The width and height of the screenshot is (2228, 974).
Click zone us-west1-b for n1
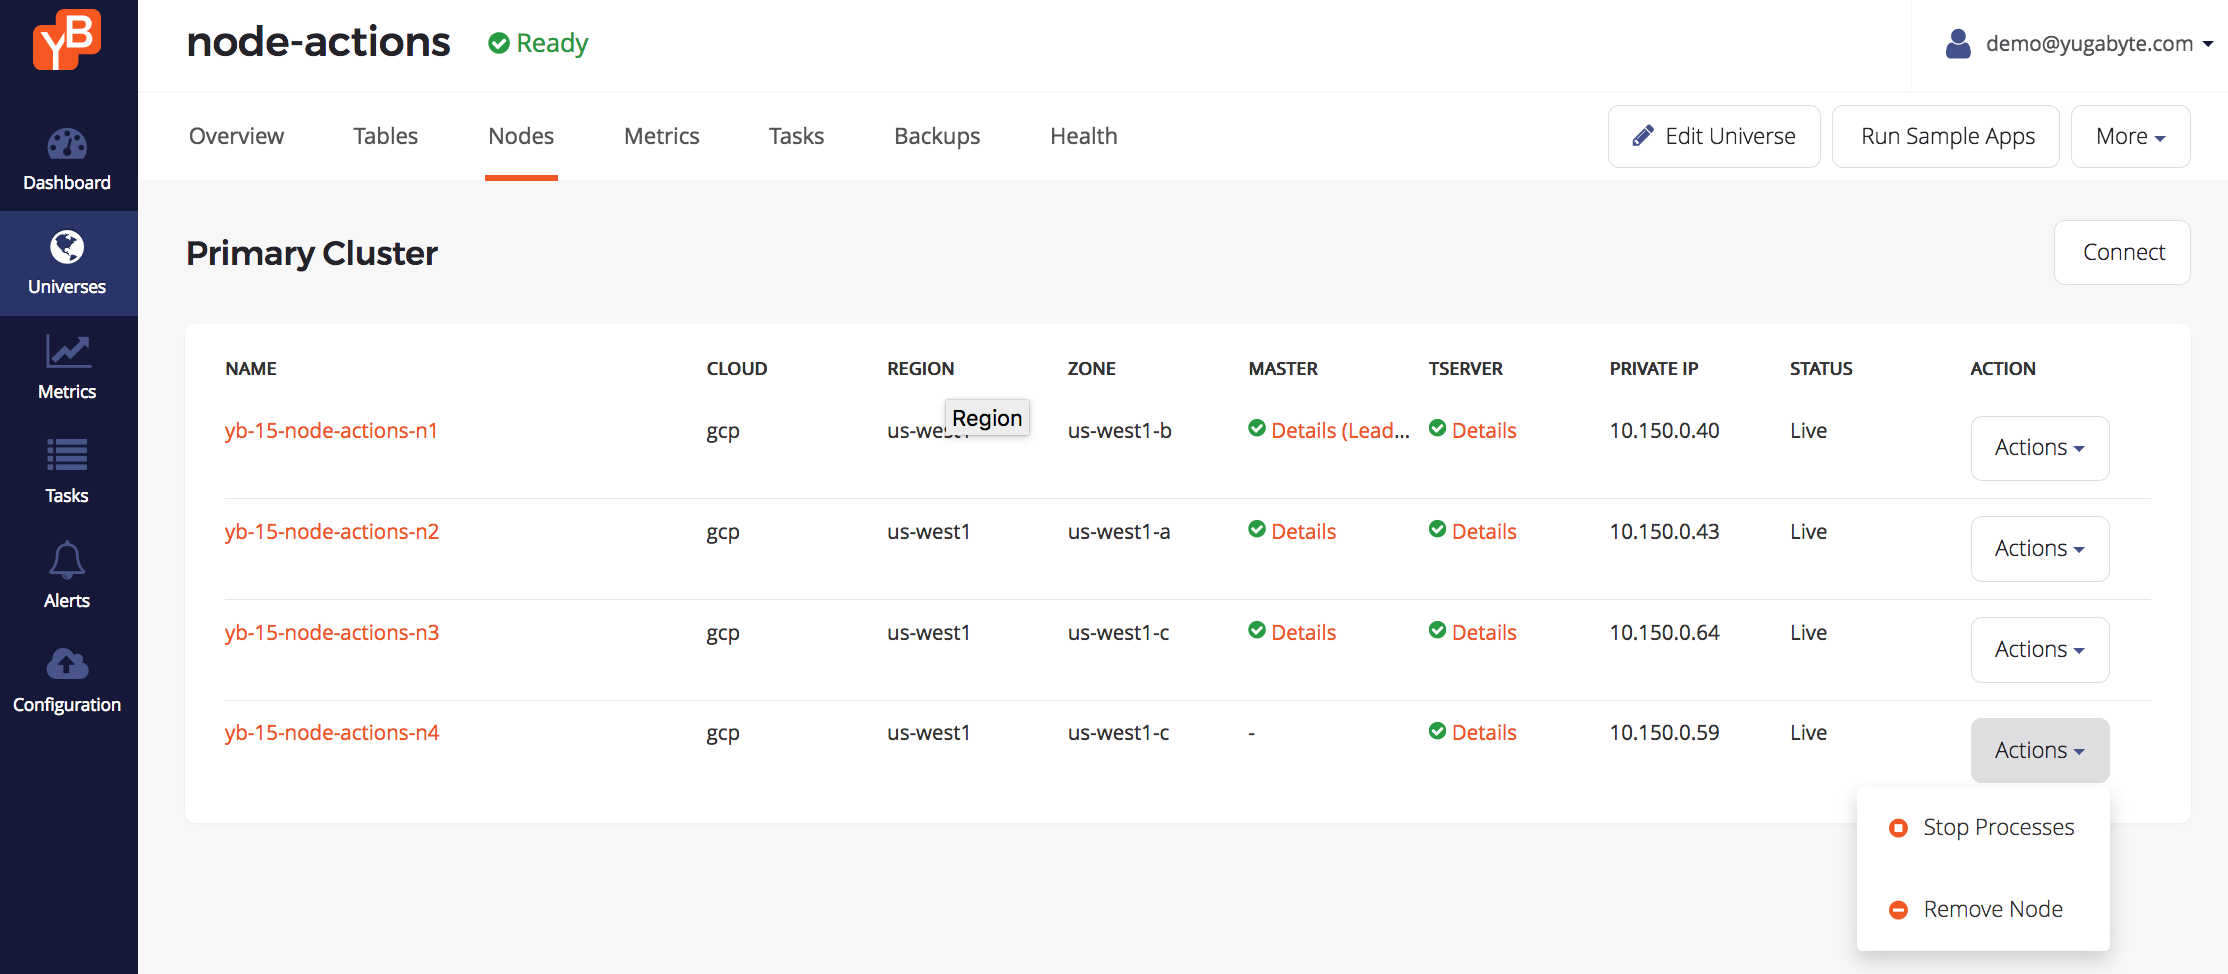pos(1119,431)
